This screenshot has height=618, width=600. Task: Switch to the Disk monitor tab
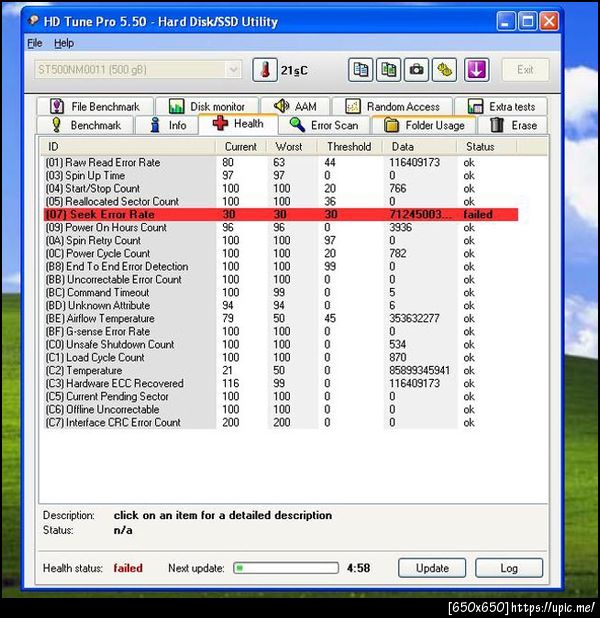pyautogui.click(x=207, y=106)
